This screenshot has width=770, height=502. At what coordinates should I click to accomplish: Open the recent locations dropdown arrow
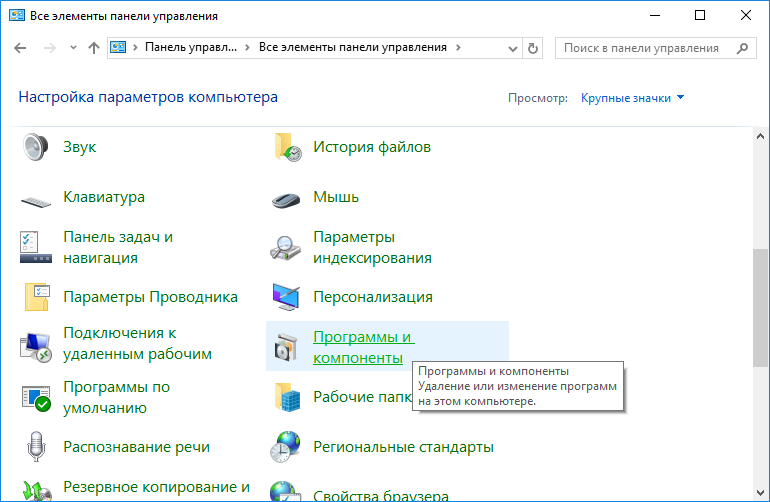point(74,48)
